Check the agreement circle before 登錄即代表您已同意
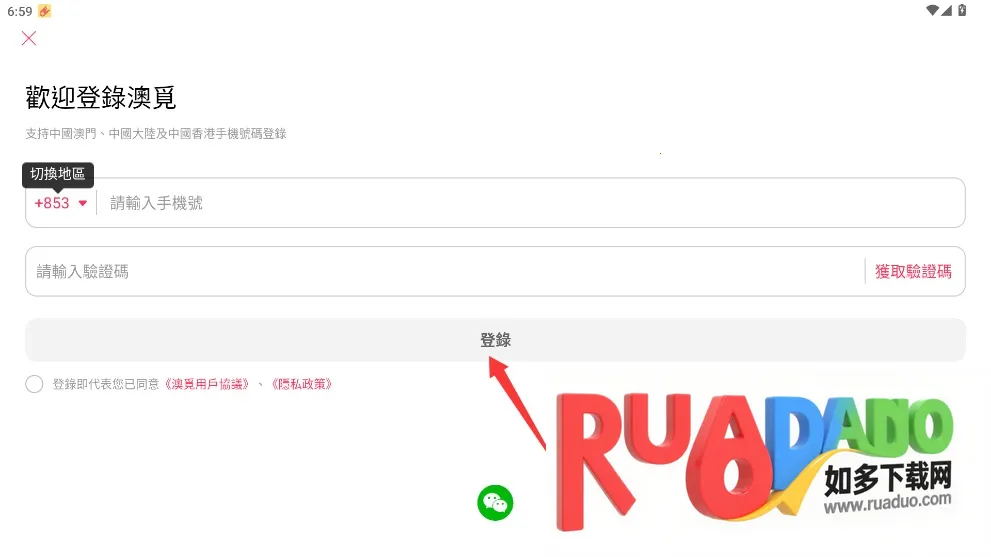The width and height of the screenshot is (991, 557). click(34, 384)
